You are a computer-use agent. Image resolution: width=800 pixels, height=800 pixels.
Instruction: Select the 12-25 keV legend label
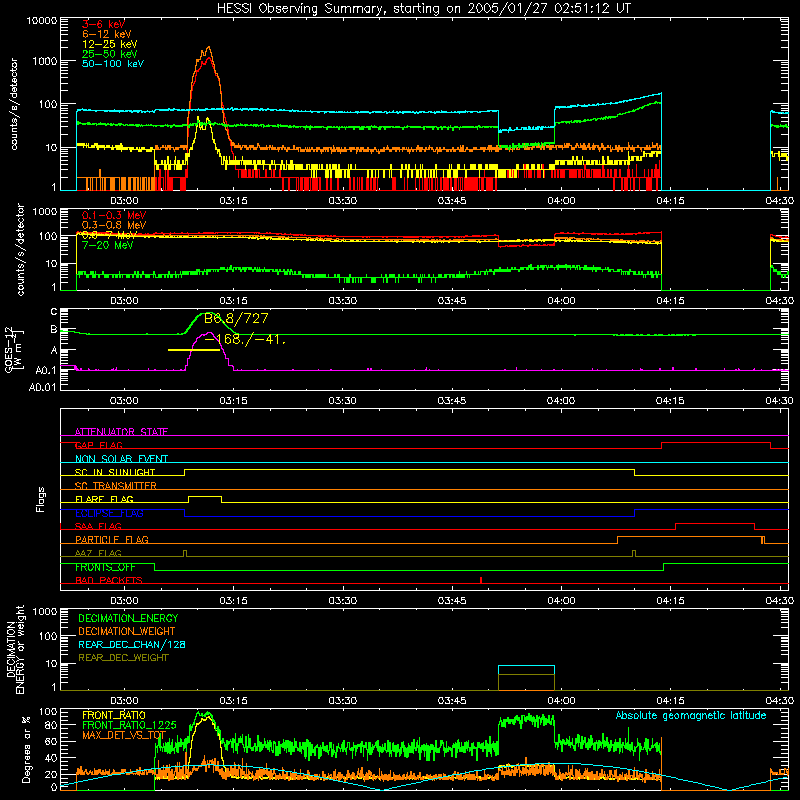(x=109, y=44)
